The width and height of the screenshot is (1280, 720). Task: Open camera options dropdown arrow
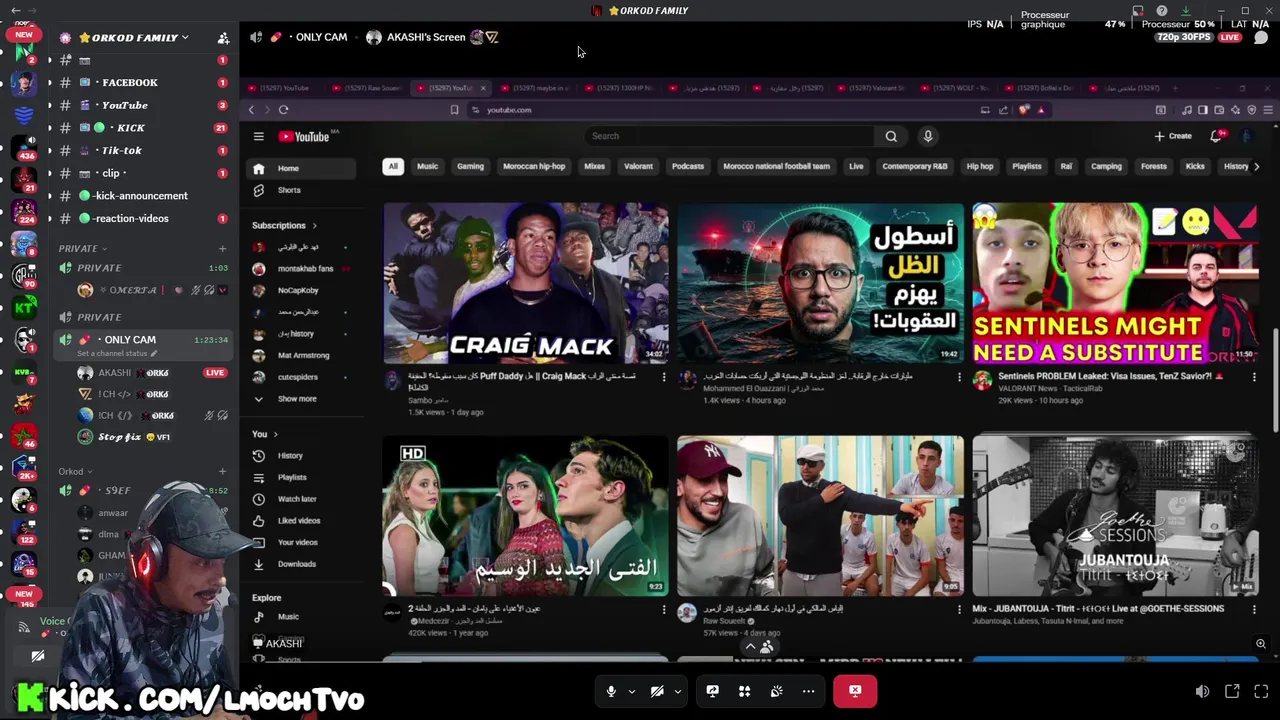tap(677, 691)
